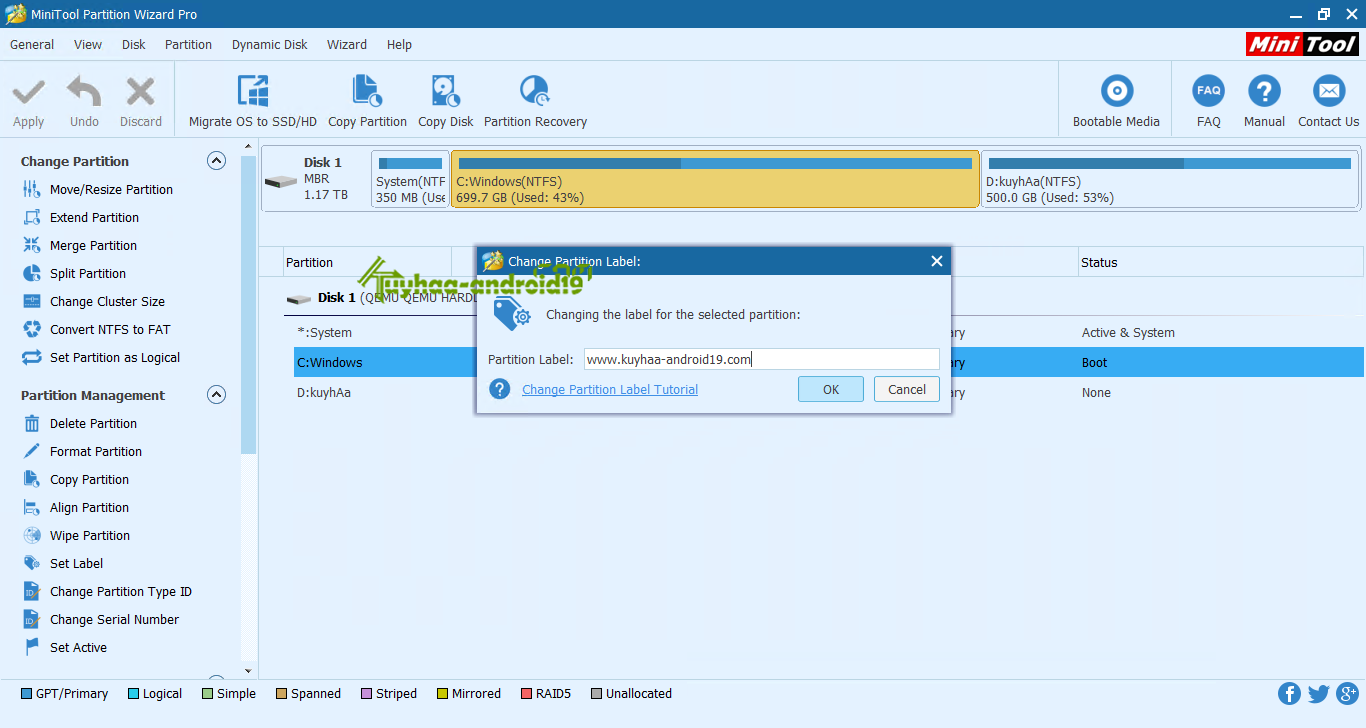Select System partition block in disk map
1366x728 pixels.
click(x=410, y=180)
